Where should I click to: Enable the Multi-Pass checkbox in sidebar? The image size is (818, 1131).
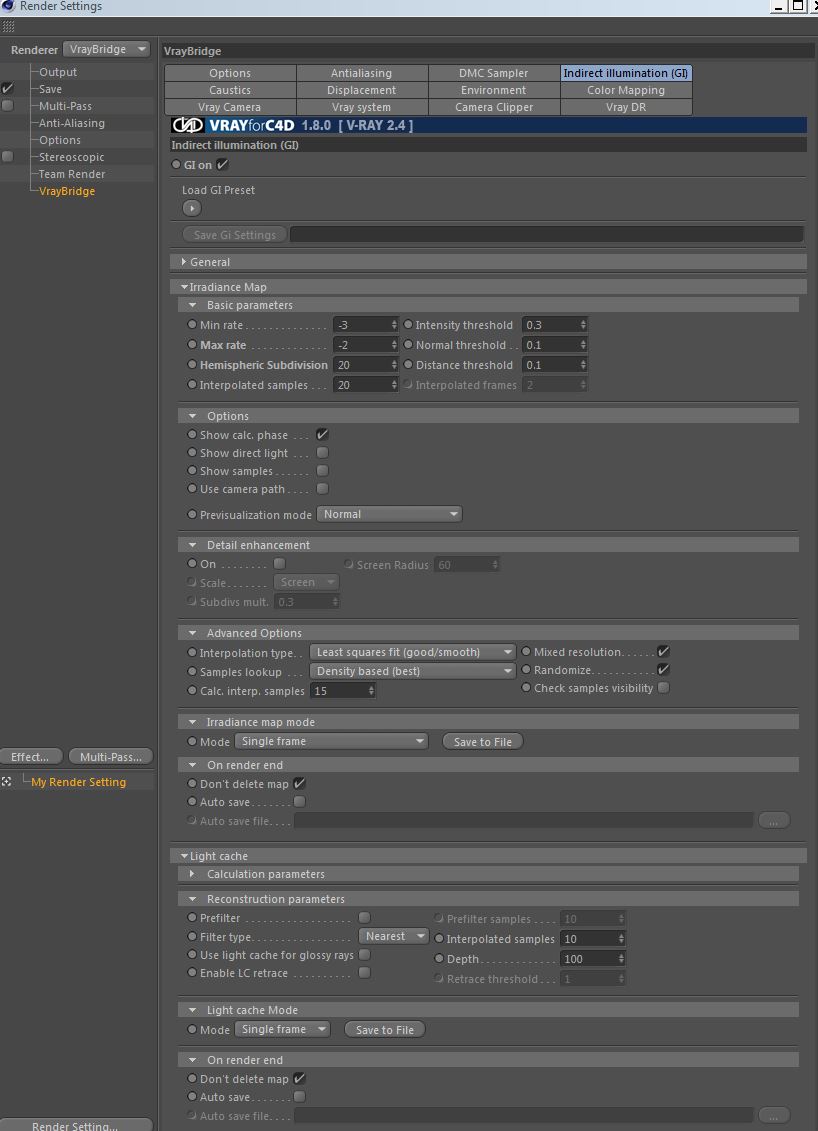pyautogui.click(x=7, y=106)
